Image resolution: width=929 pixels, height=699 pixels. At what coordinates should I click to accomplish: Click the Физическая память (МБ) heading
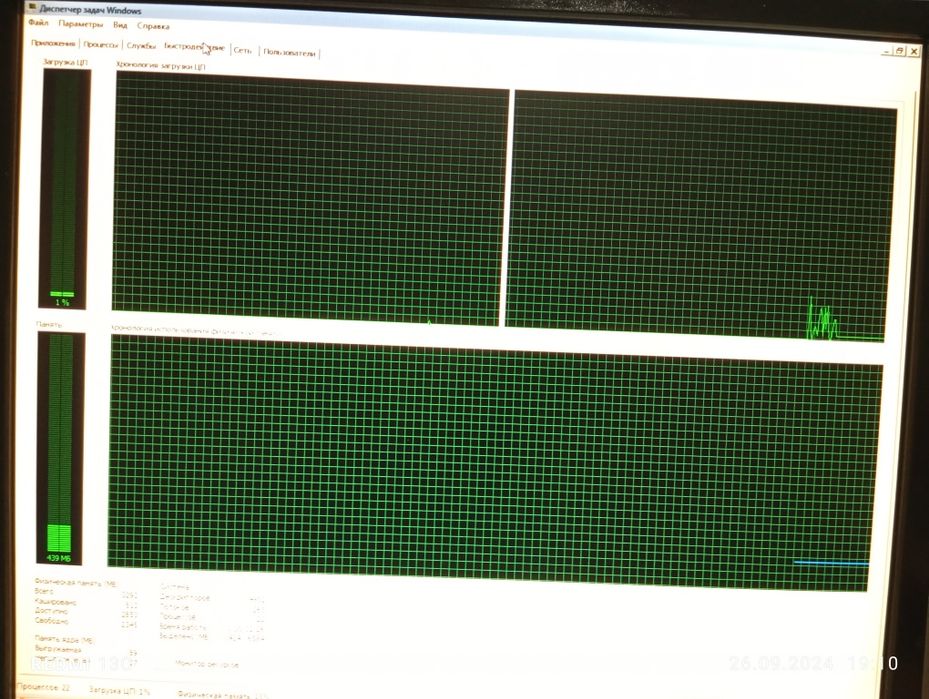pos(75,583)
